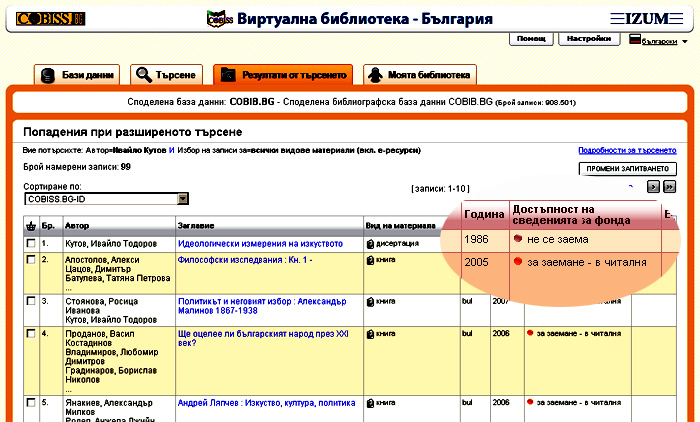The image size is (700, 422).
Task: Click the ПРОМЕНИ ЗАПИТВАНЕТО button
Action: (627, 169)
